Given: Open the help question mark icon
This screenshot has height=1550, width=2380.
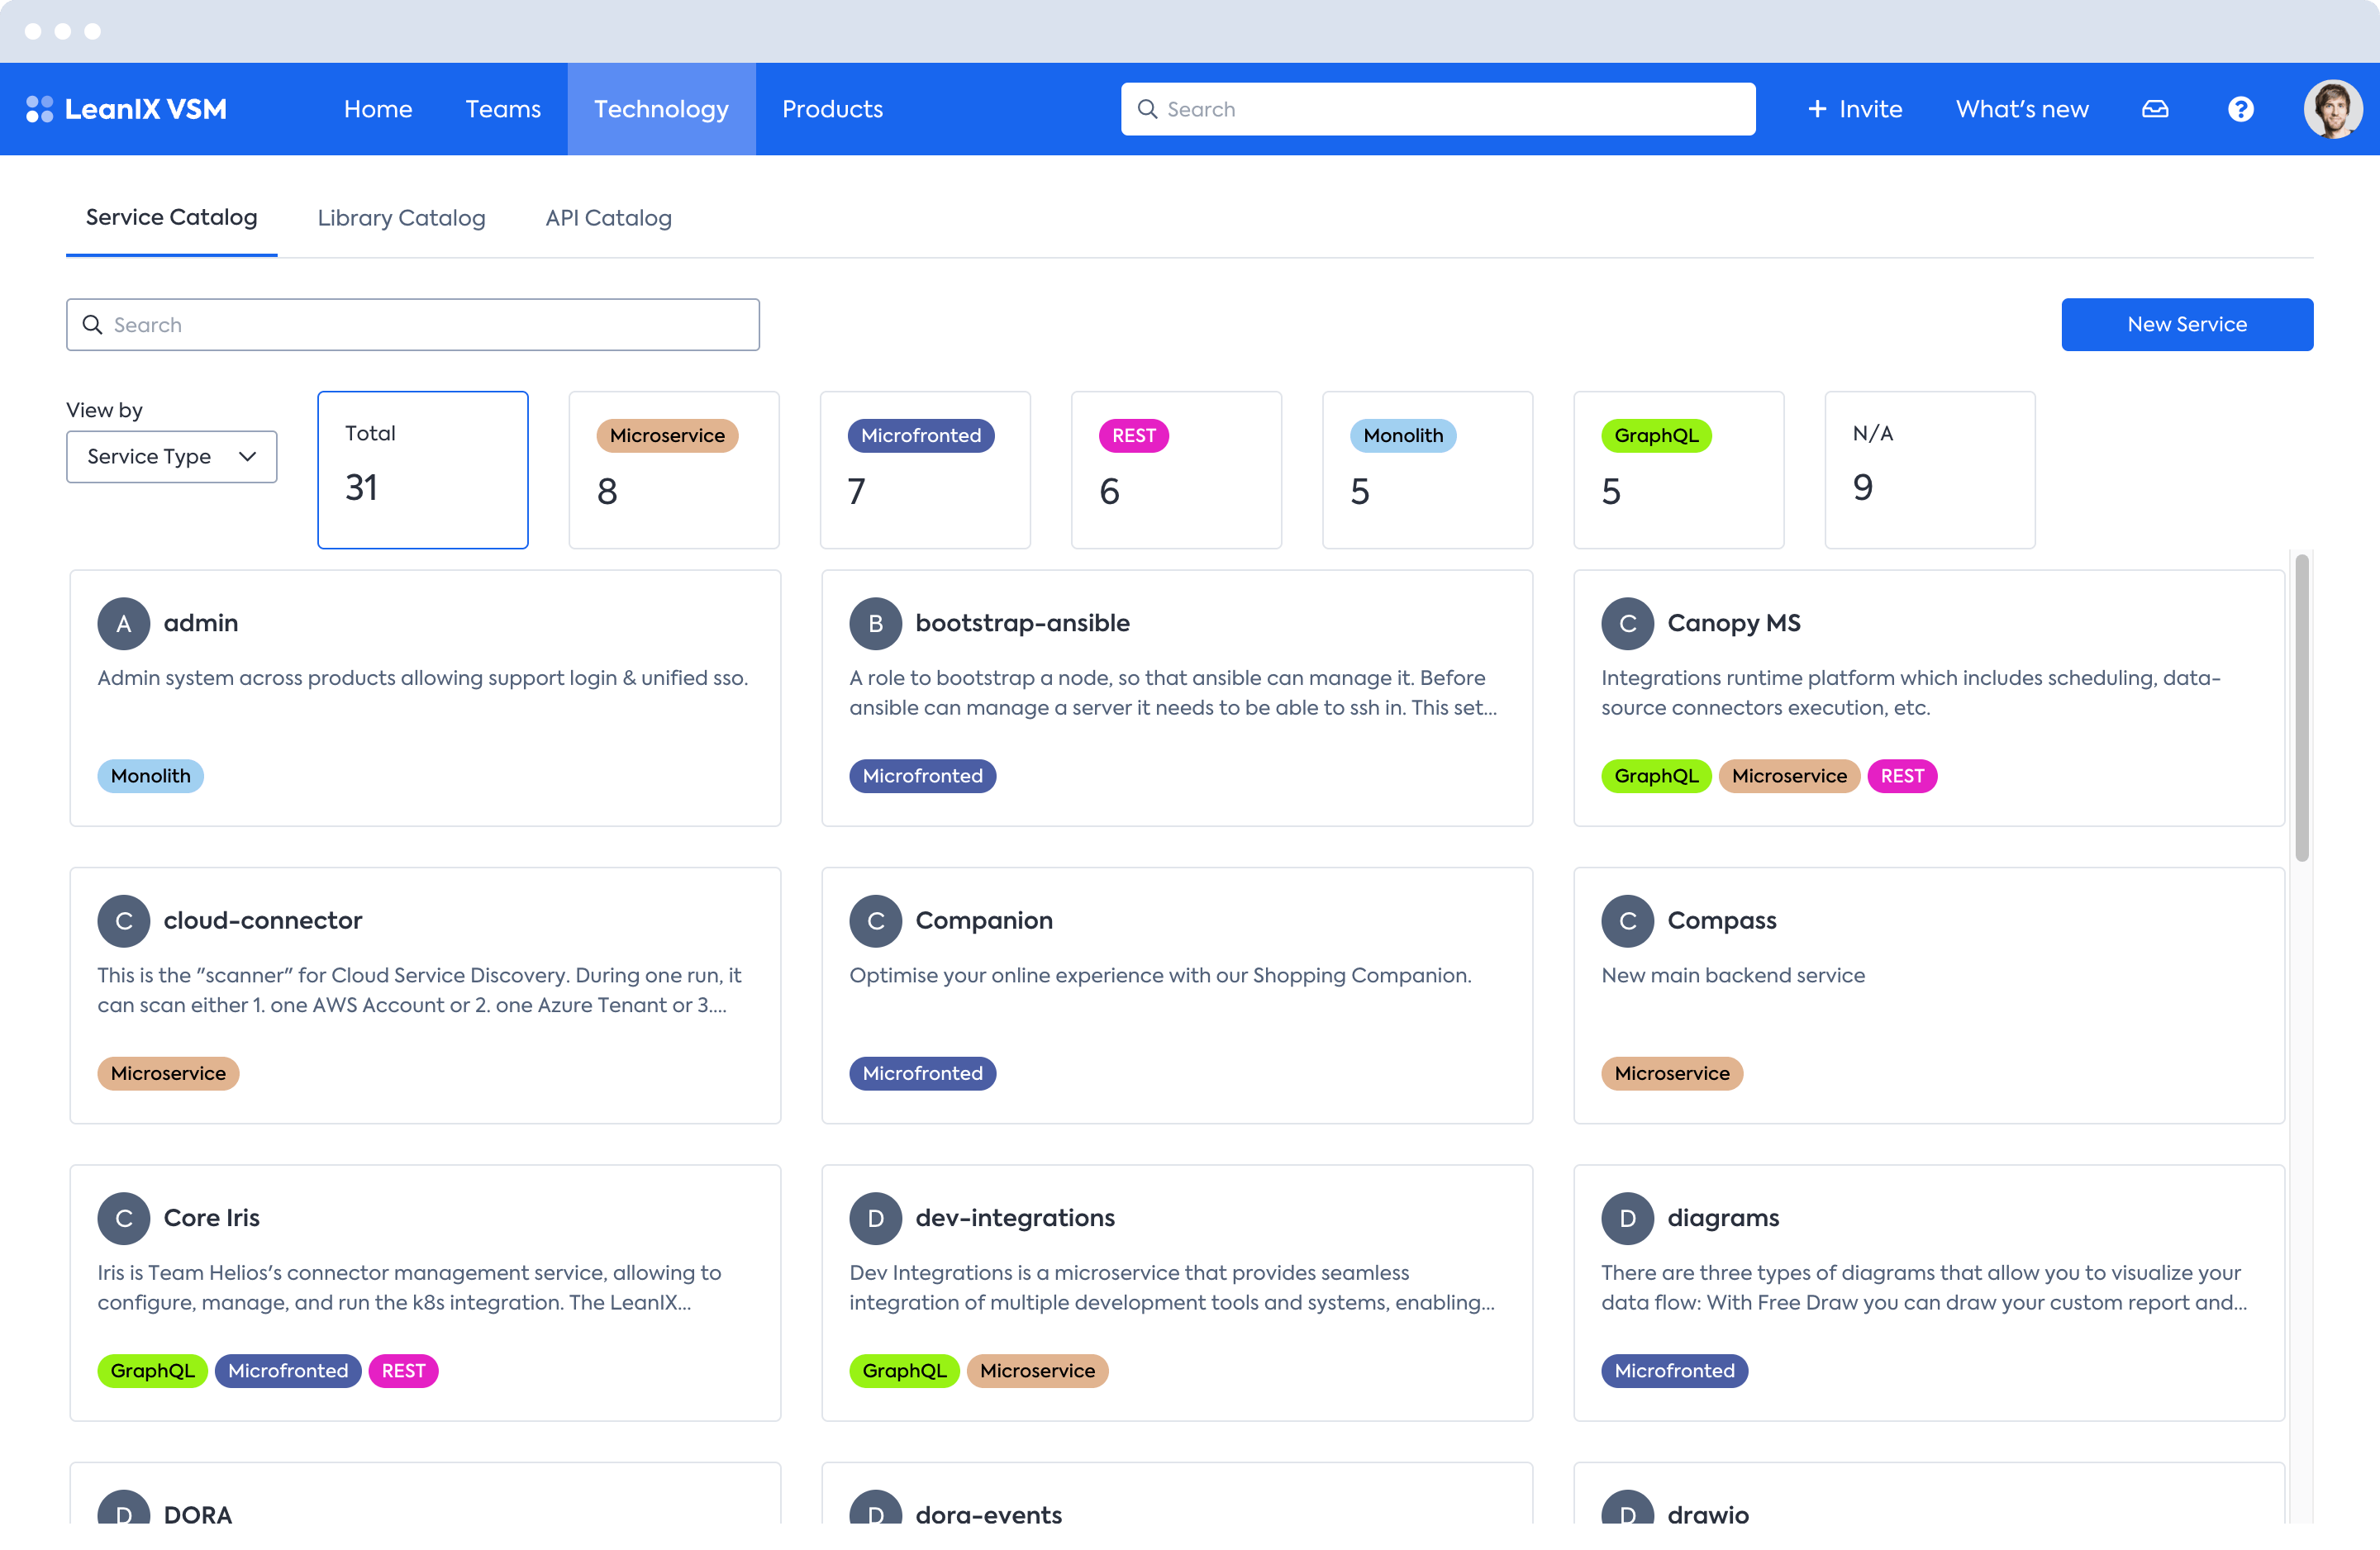Looking at the screenshot, I should [x=2241, y=109].
